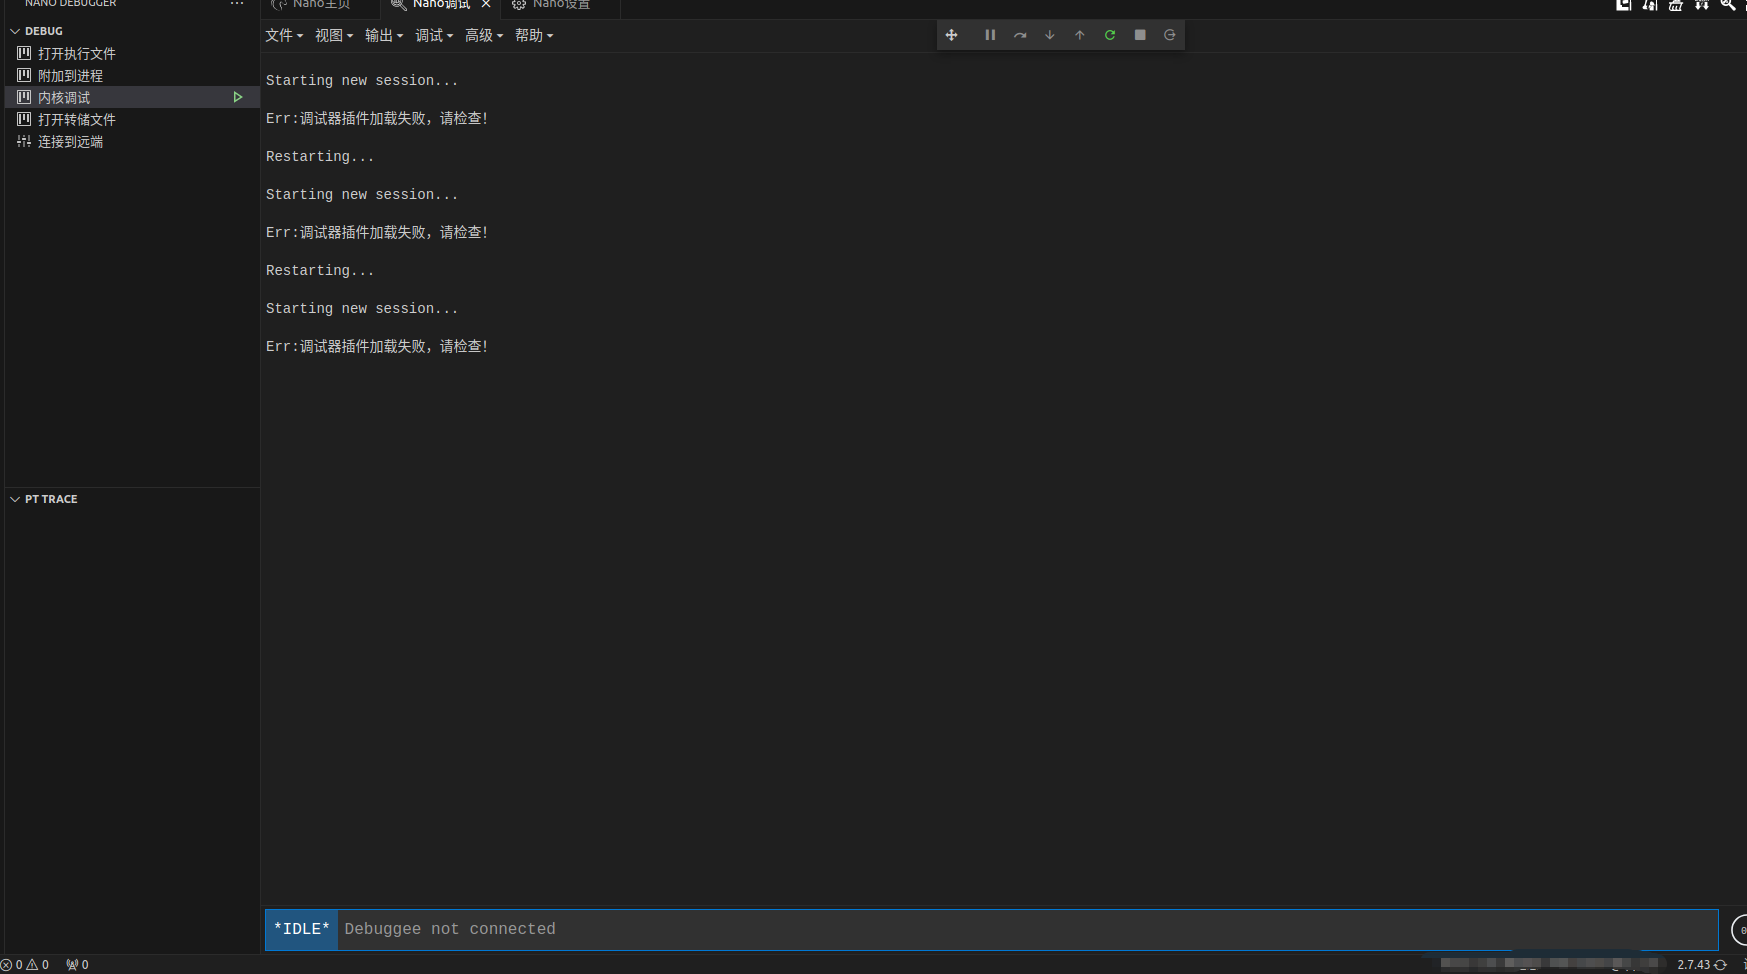The width and height of the screenshot is (1747, 974).
Task: Collapse the PT TRACE section
Action: coord(15,499)
